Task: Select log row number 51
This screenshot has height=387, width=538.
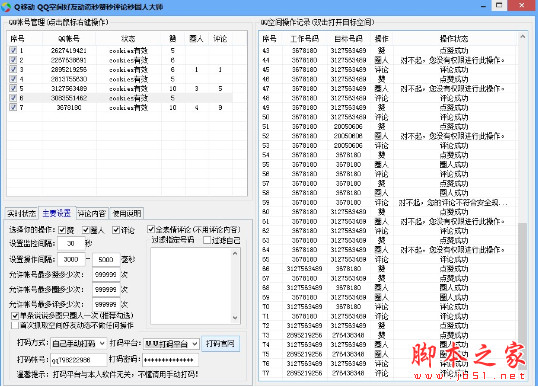Action: point(388,126)
